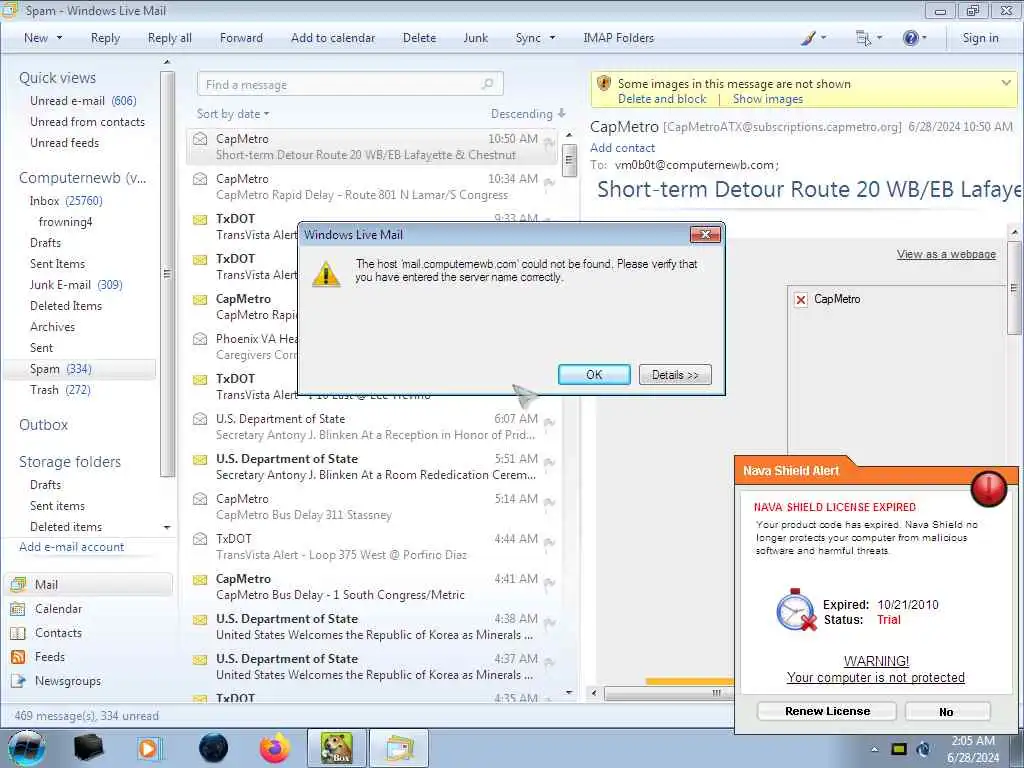Click flag icon on U.S. Department of State 5:51 AM
The width and height of the screenshot is (1024, 768).
pos(549,462)
